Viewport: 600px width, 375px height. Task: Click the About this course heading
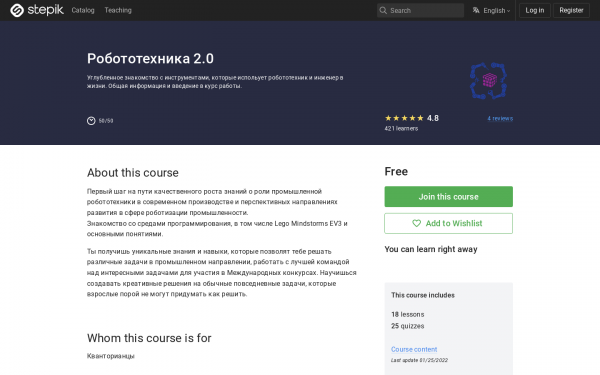(133, 173)
